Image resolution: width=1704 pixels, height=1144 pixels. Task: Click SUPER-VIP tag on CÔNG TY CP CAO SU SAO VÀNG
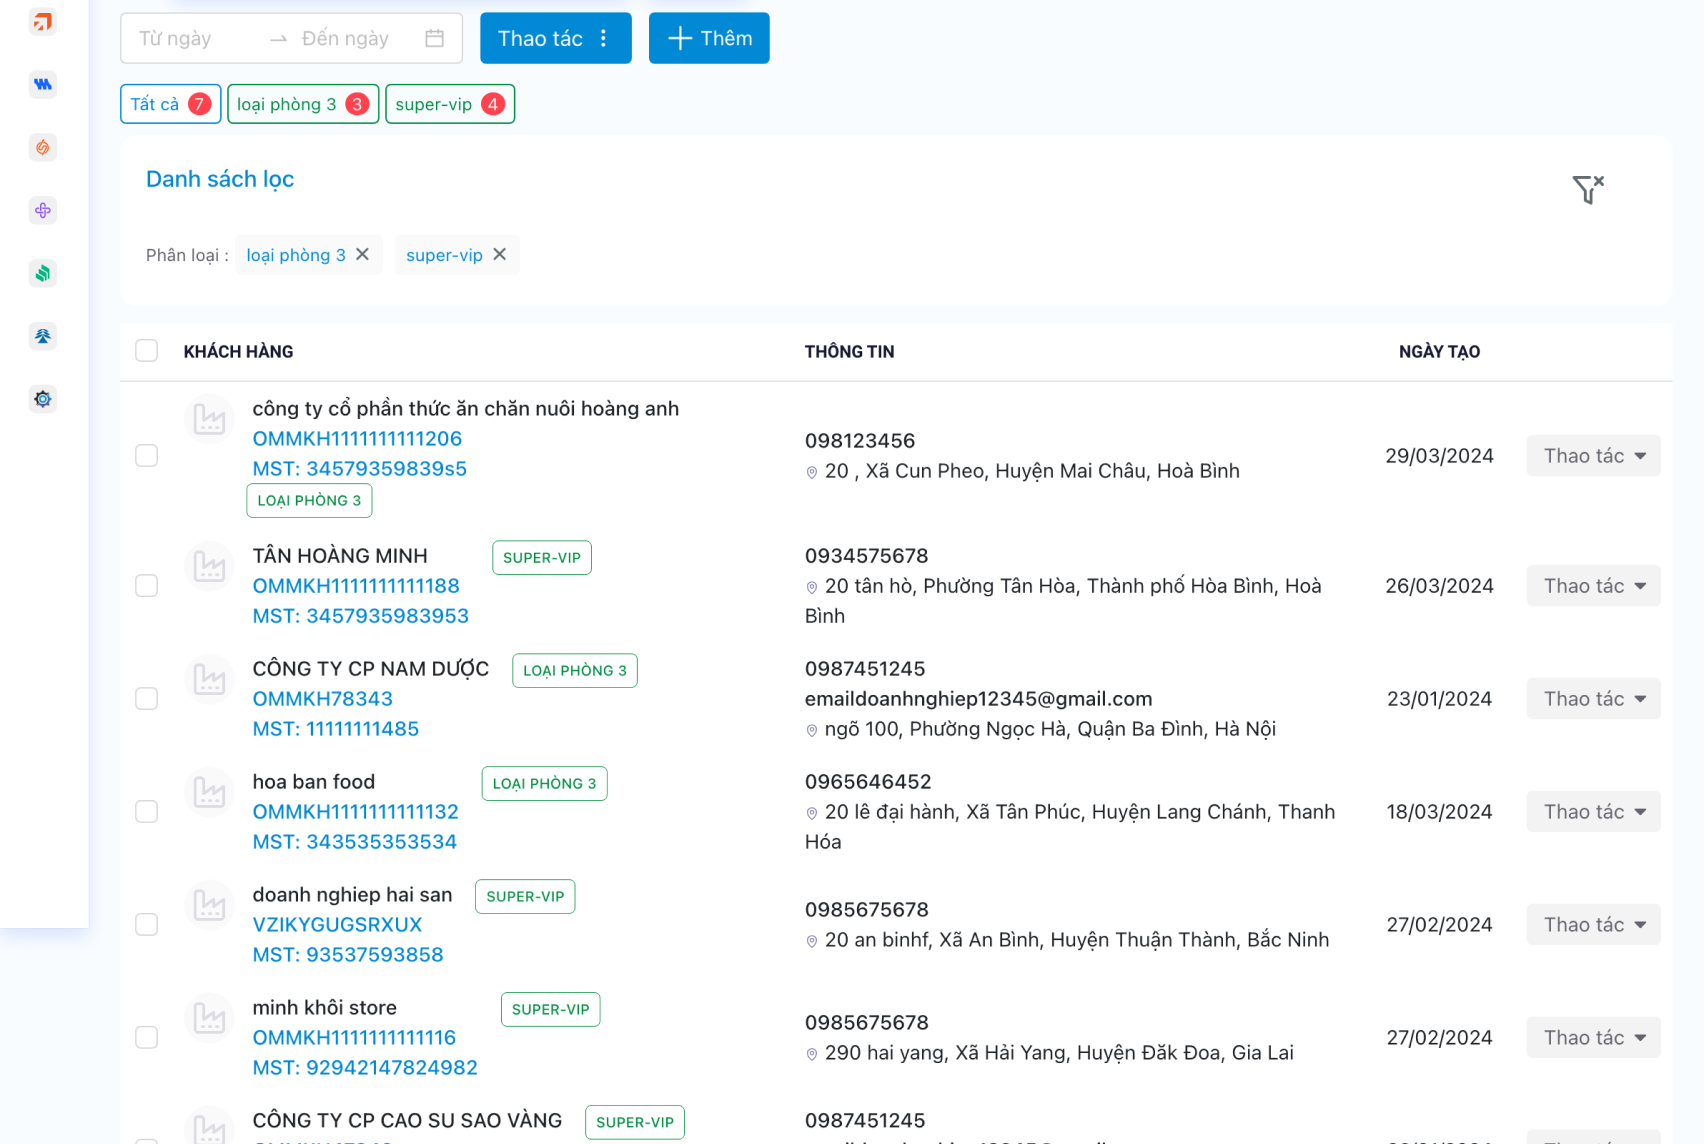click(635, 1123)
